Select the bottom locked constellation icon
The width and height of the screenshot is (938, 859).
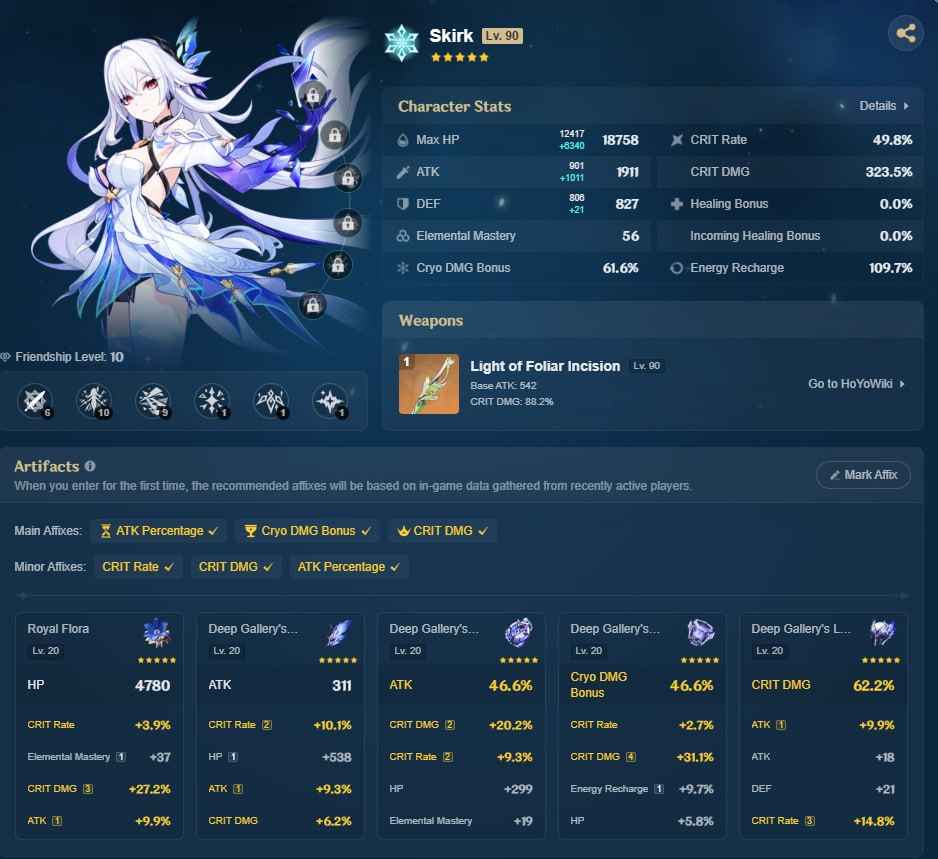(313, 305)
